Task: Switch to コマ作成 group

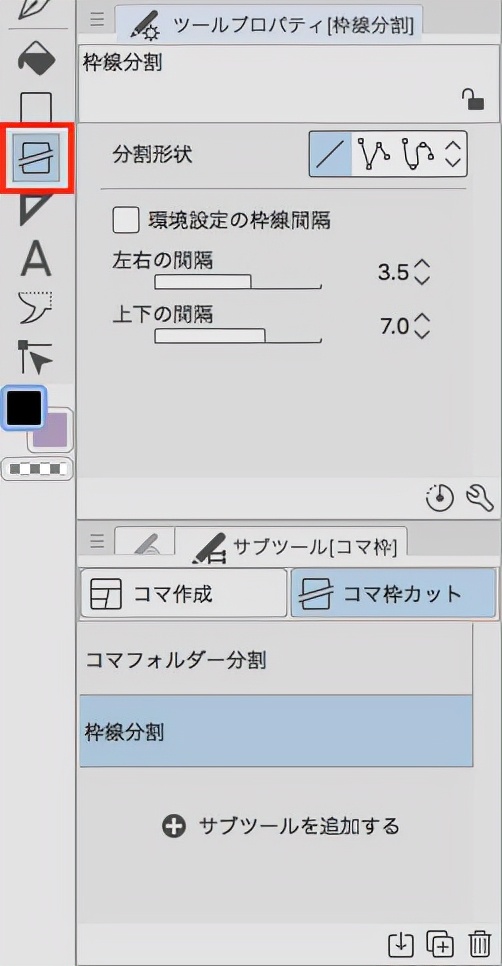Action: 184,593
